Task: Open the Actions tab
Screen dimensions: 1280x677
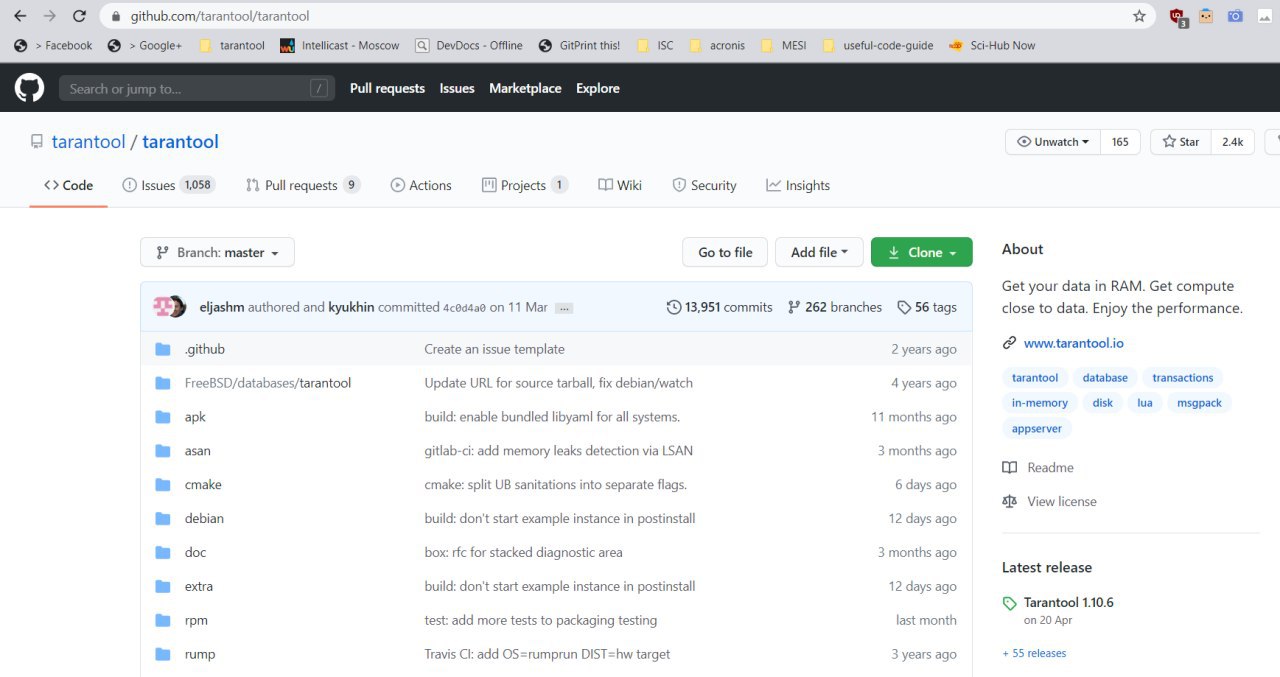Action: (421, 185)
